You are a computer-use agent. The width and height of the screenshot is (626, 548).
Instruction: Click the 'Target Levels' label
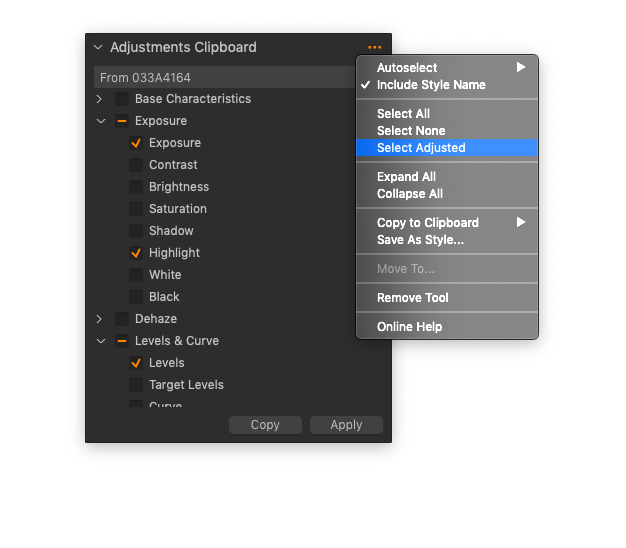tap(186, 385)
